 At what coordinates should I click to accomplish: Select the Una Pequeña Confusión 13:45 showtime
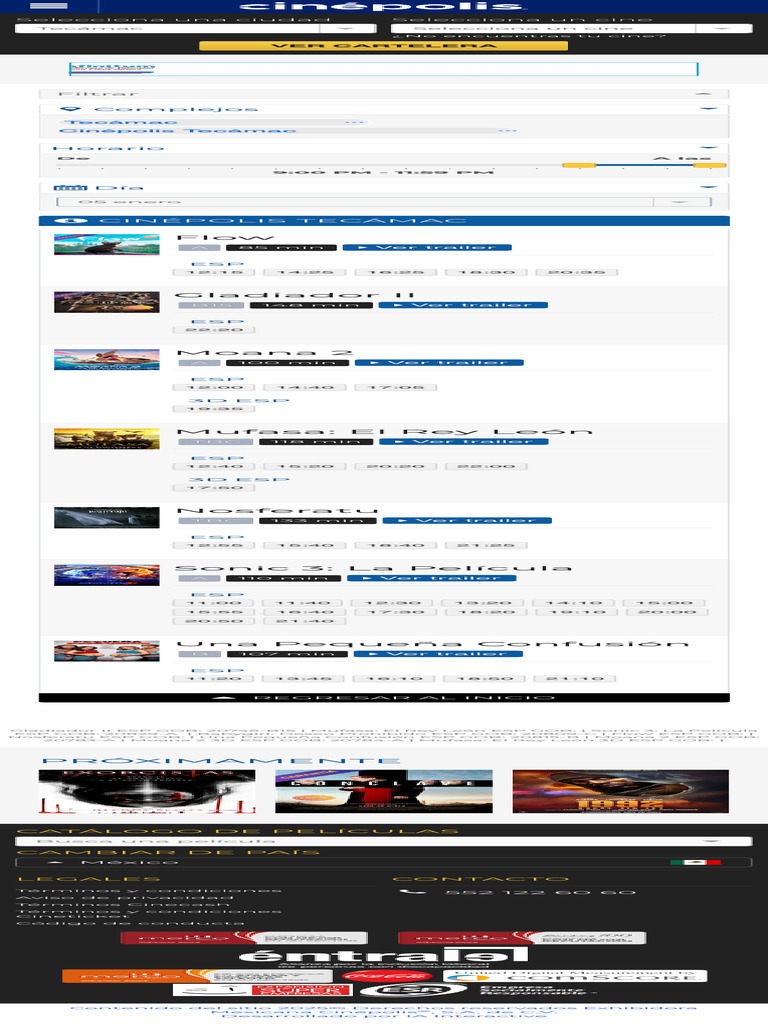(305, 679)
